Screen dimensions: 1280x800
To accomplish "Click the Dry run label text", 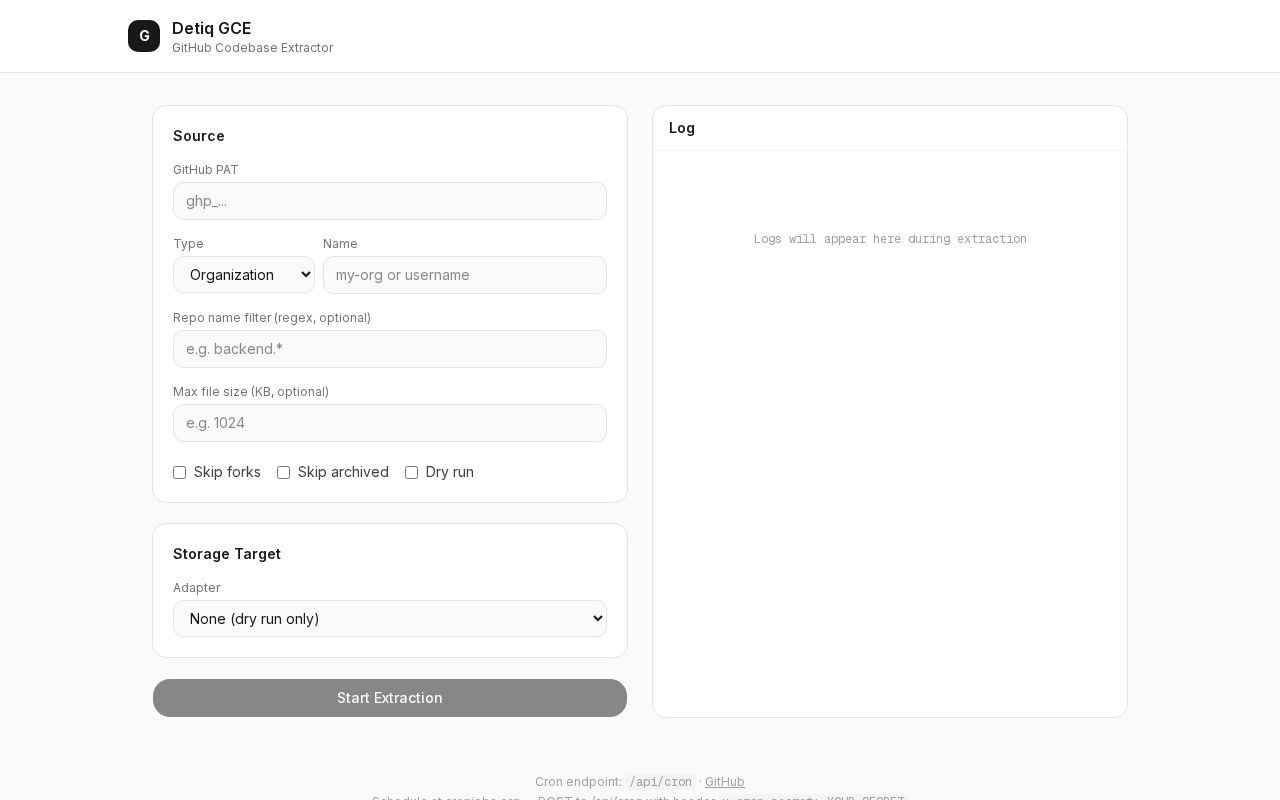I will tap(450, 472).
